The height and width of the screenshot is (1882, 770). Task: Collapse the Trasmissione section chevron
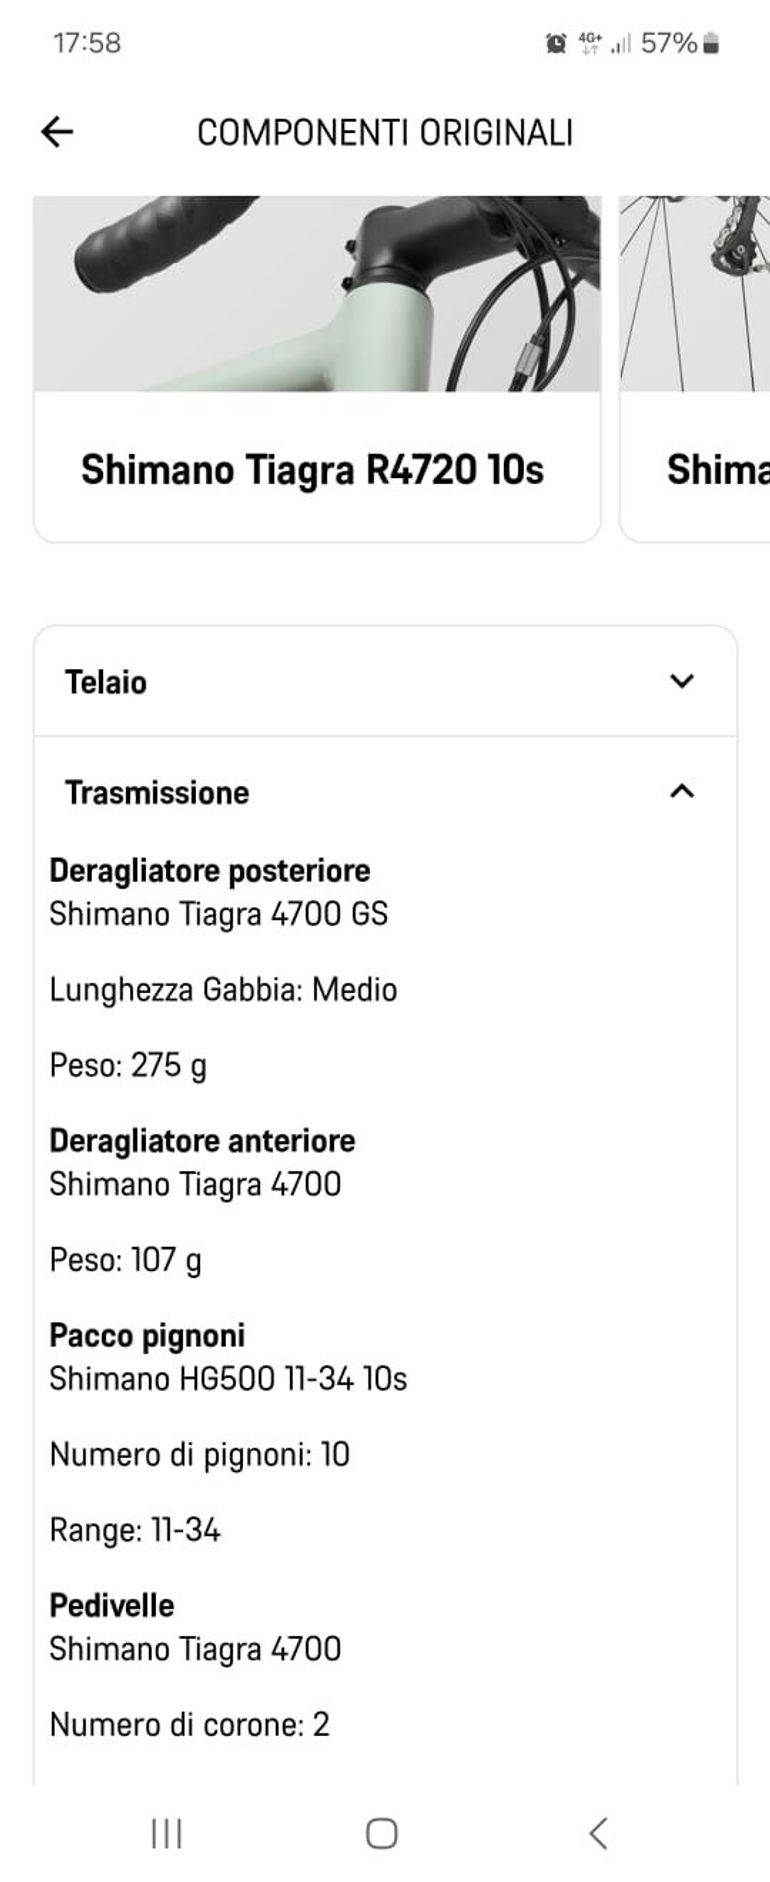tap(682, 791)
